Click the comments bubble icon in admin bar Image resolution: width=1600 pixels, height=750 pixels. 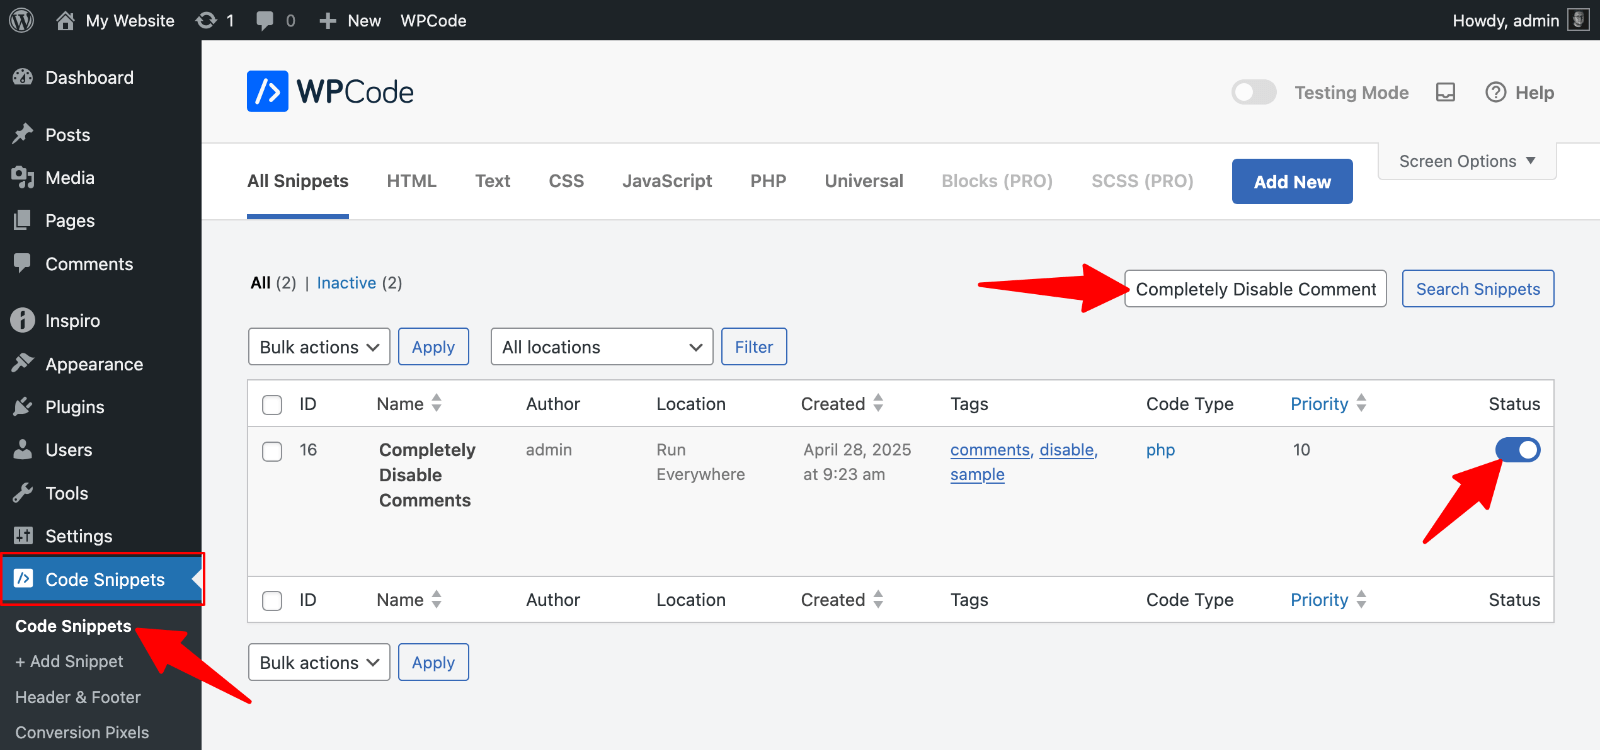tap(265, 20)
